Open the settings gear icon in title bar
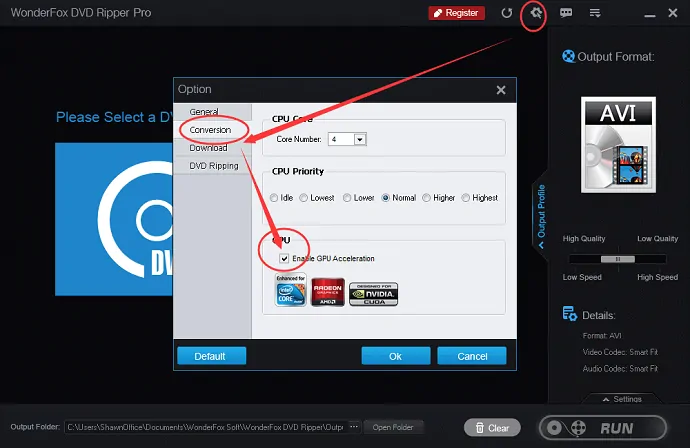The width and height of the screenshot is (690, 448). [x=536, y=13]
